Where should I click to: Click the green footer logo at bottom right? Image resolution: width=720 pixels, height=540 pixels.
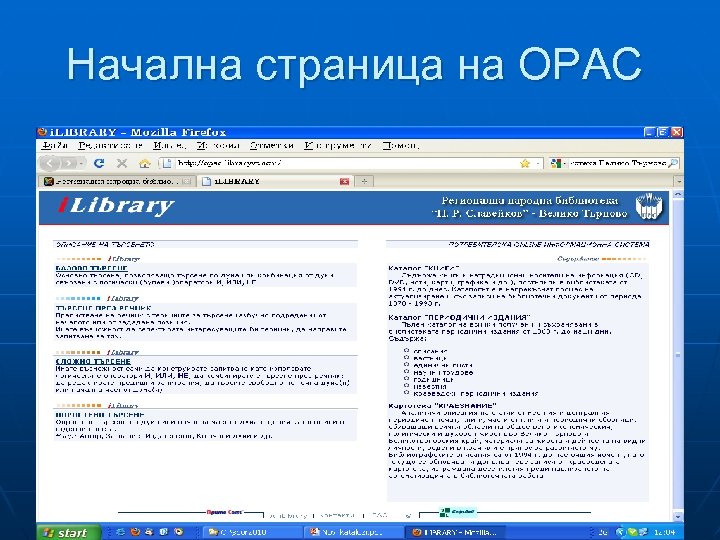(x=458, y=512)
